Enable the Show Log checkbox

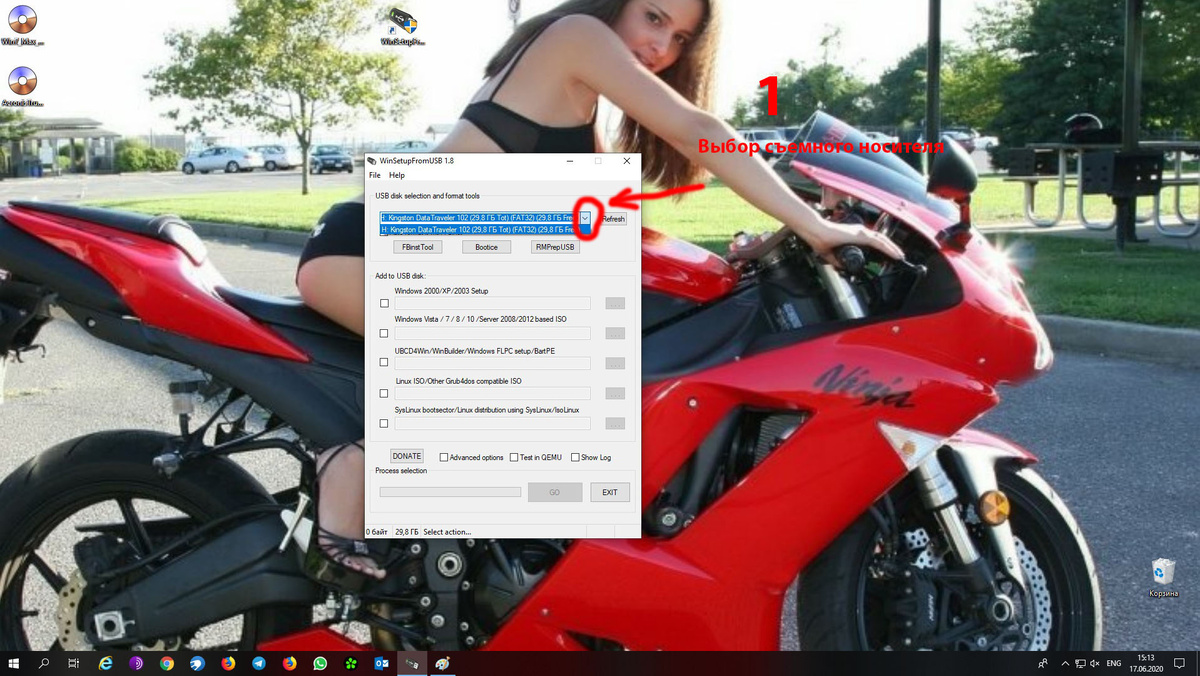(575, 458)
